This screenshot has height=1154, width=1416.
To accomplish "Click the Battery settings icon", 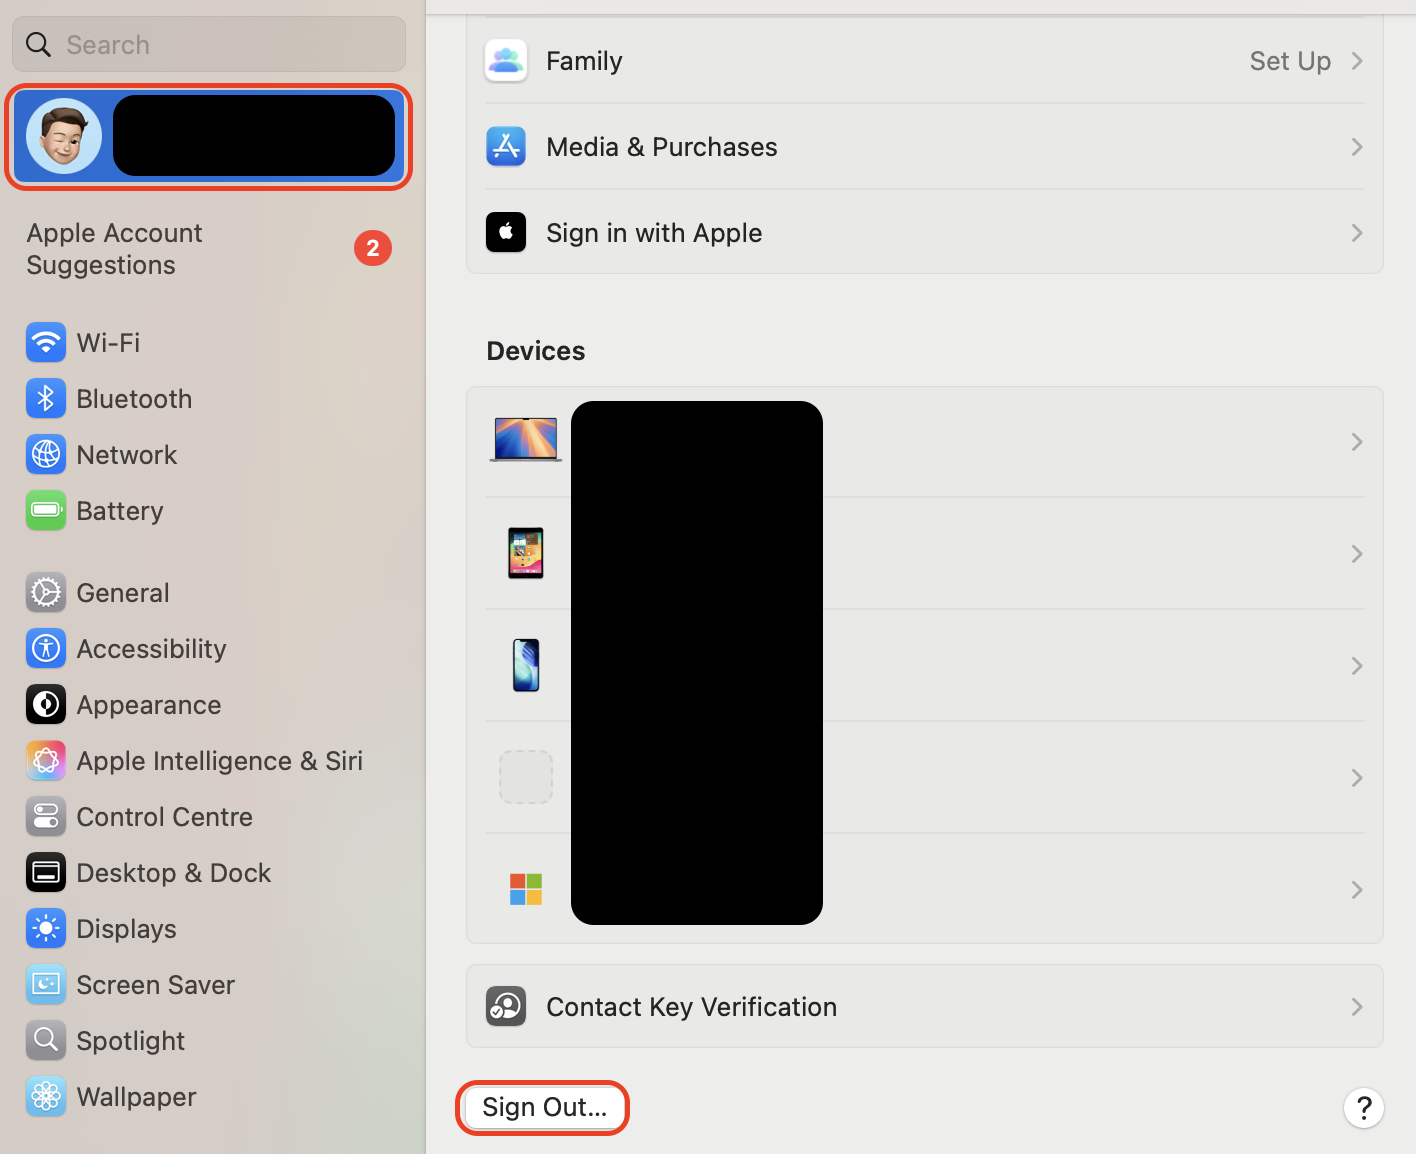I will 46,510.
